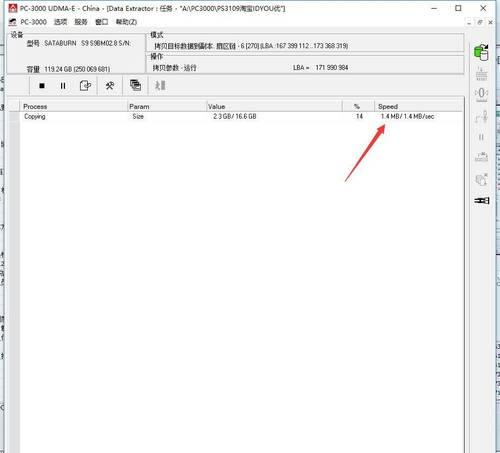Stop the running copy process
This screenshot has width=500, height=453.
click(x=42, y=86)
